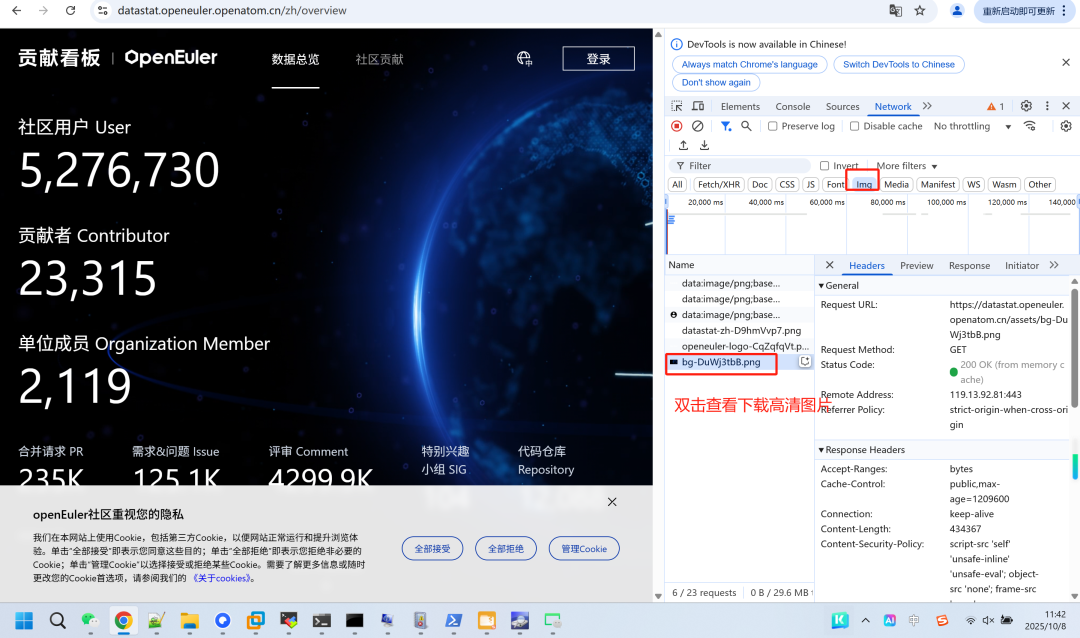Click the 全部接受 cookie consent button
The width and height of the screenshot is (1080, 638).
tap(432, 548)
